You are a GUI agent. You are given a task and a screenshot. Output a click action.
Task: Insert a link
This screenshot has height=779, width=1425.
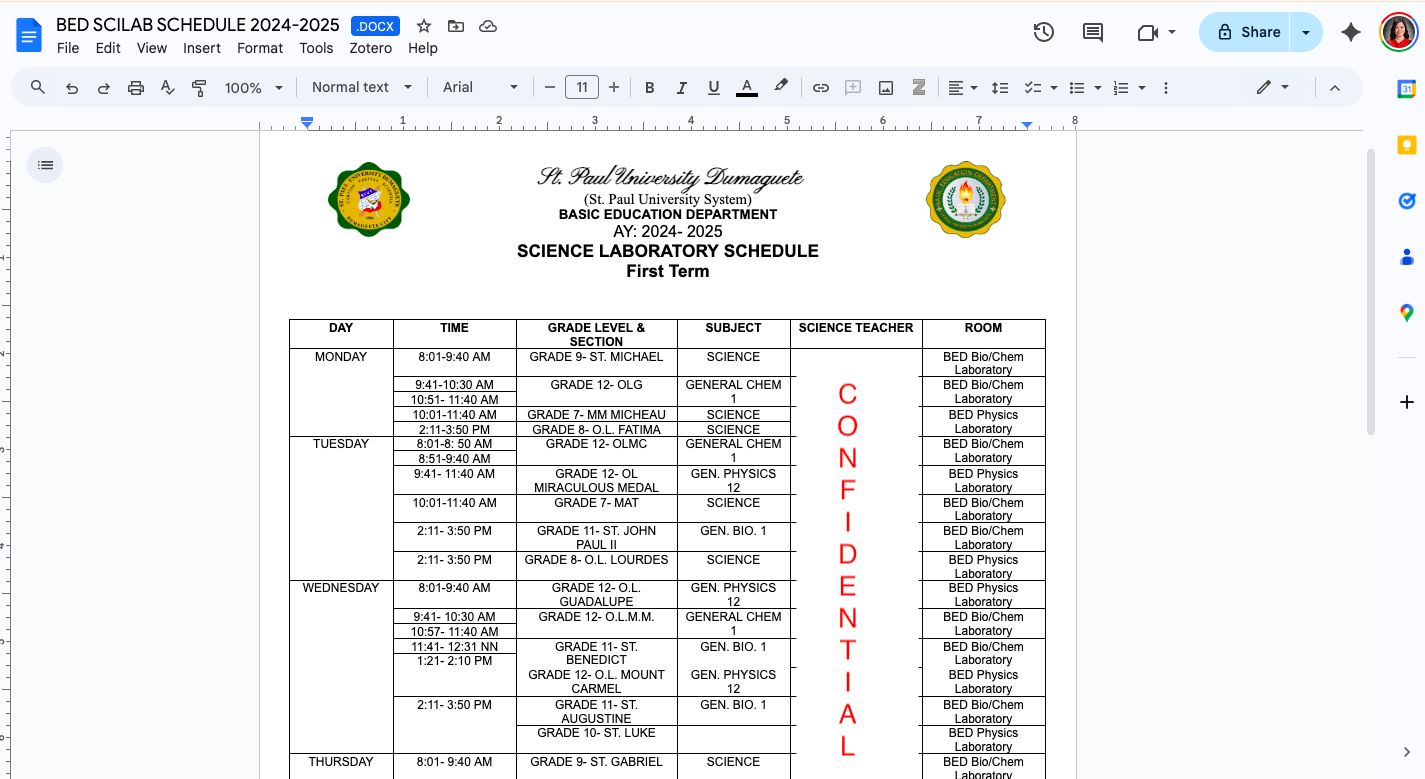click(821, 88)
